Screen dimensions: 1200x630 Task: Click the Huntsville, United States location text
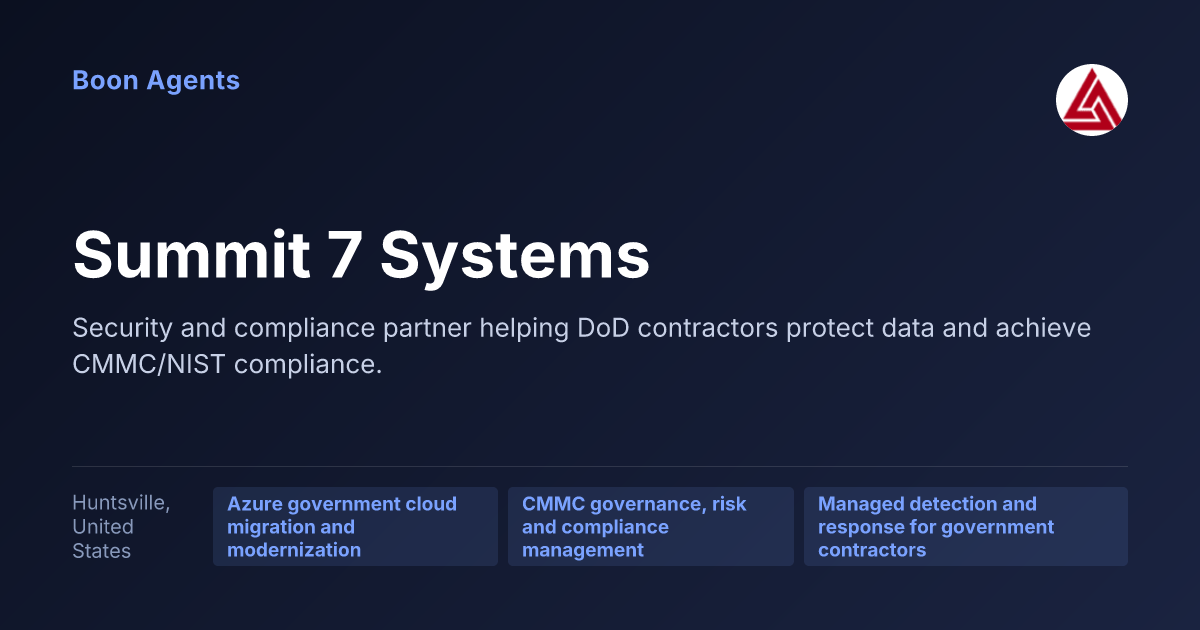click(121, 527)
